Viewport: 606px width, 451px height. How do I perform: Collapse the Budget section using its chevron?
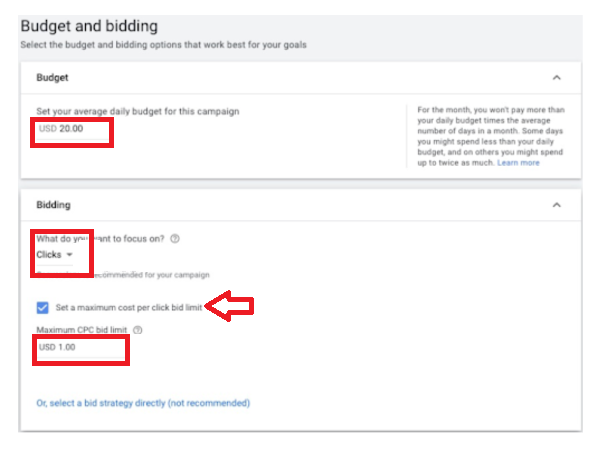coord(557,78)
